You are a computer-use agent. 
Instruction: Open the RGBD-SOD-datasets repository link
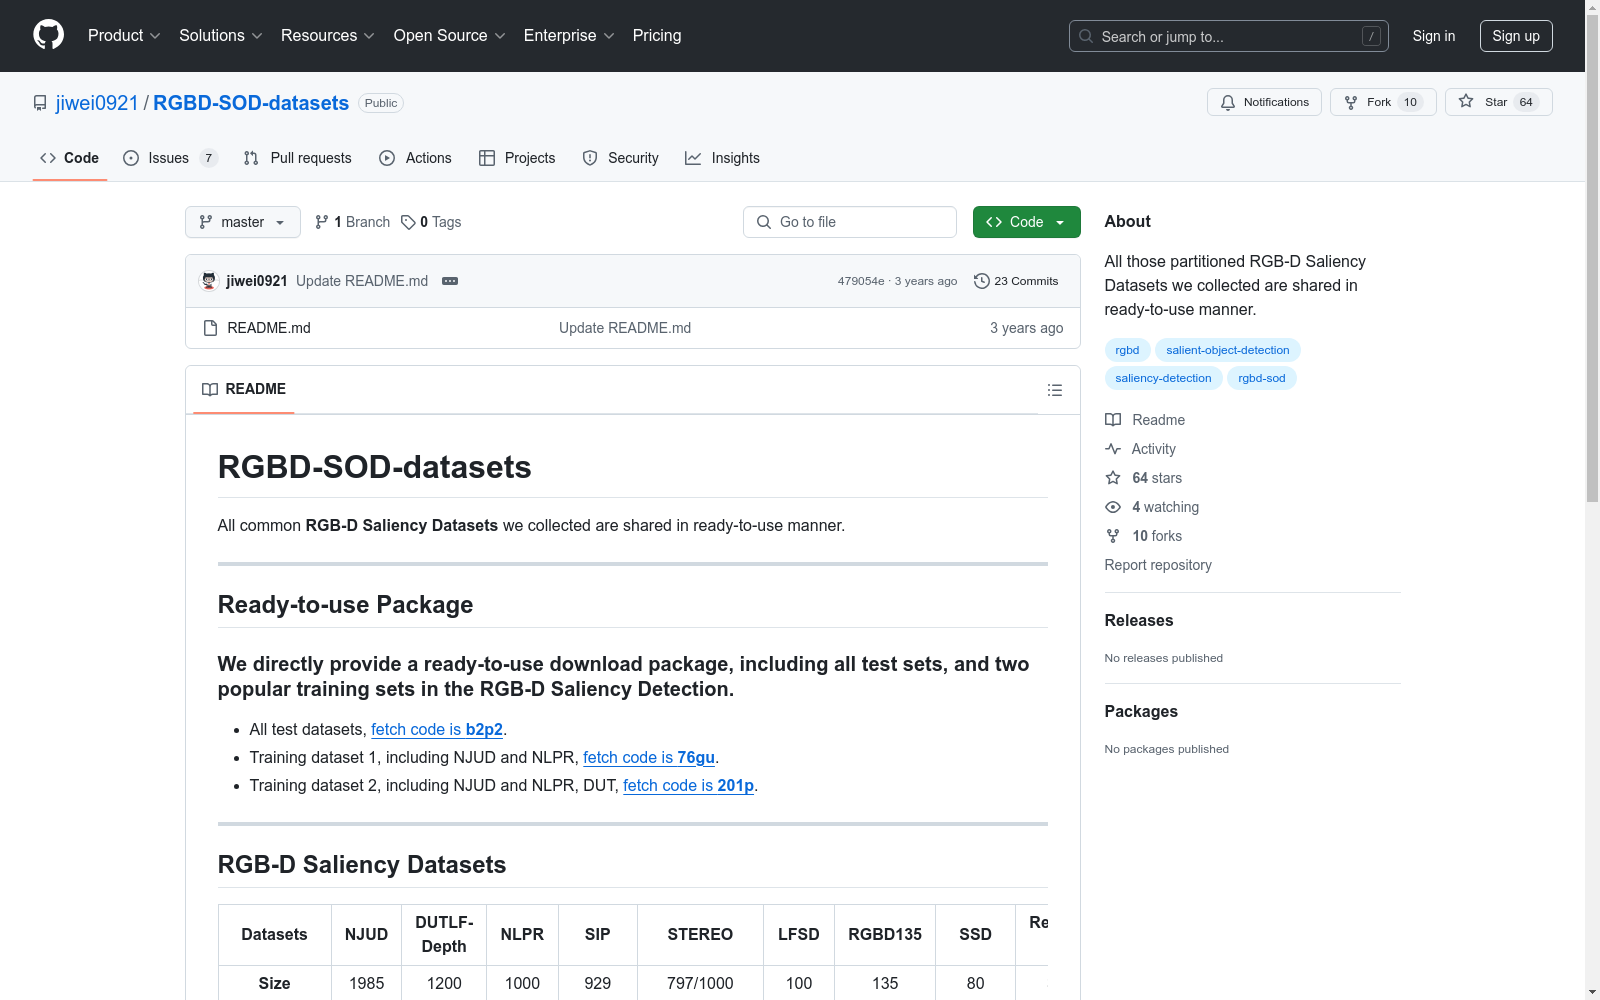[251, 103]
